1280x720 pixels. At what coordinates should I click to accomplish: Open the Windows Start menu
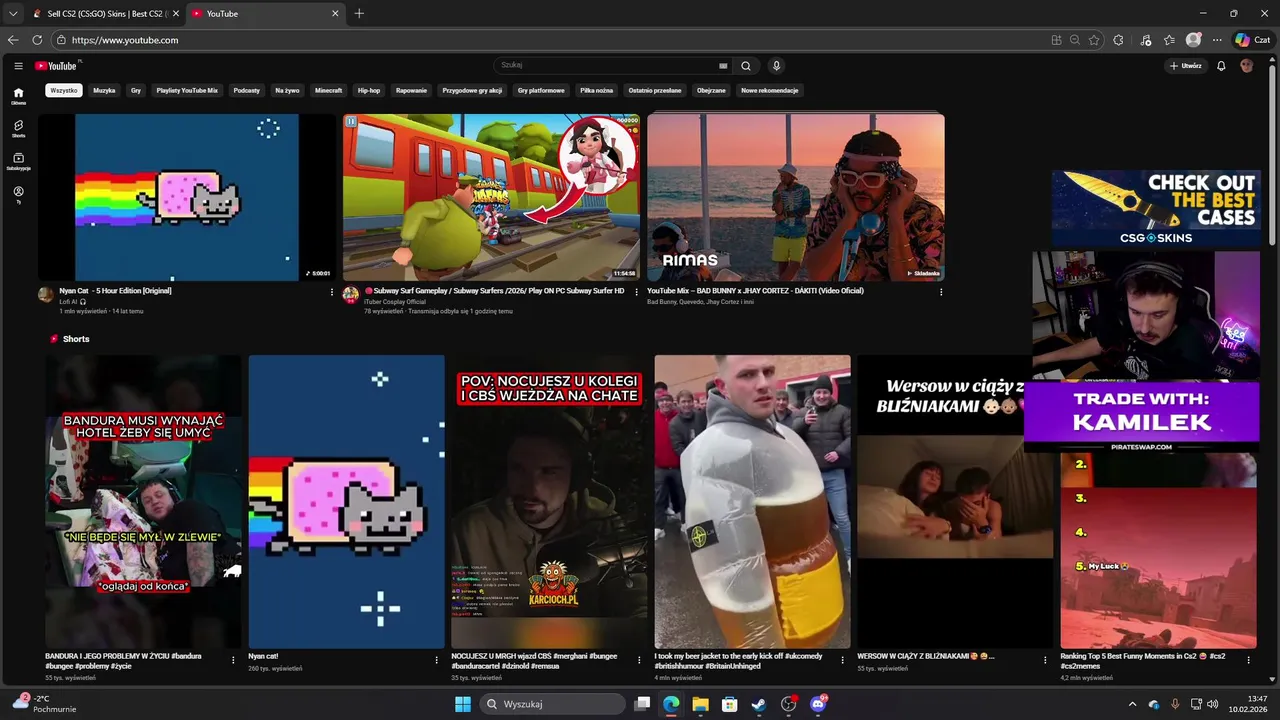tap(463, 704)
